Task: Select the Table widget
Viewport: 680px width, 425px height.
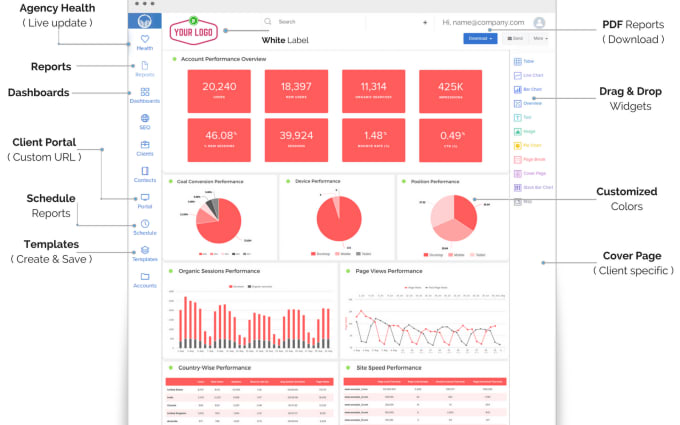Action: click(524, 62)
